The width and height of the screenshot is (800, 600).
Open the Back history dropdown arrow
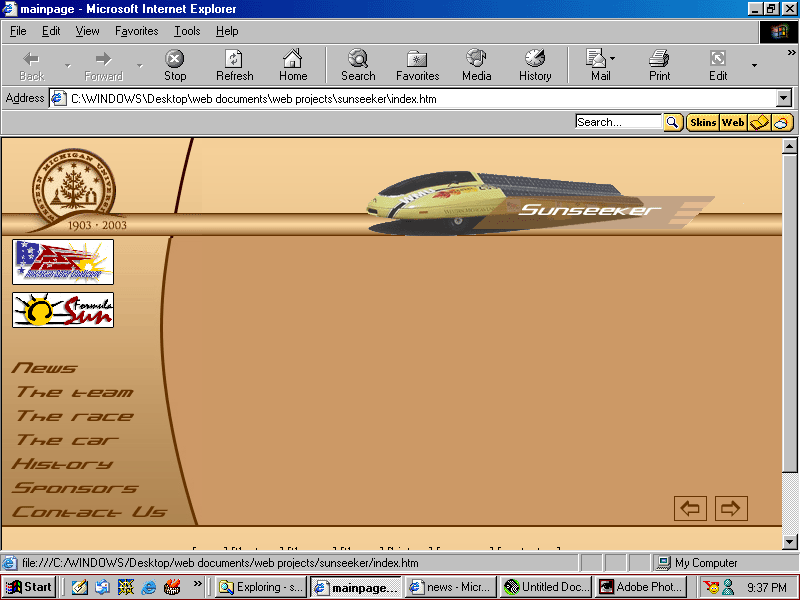click(67, 66)
